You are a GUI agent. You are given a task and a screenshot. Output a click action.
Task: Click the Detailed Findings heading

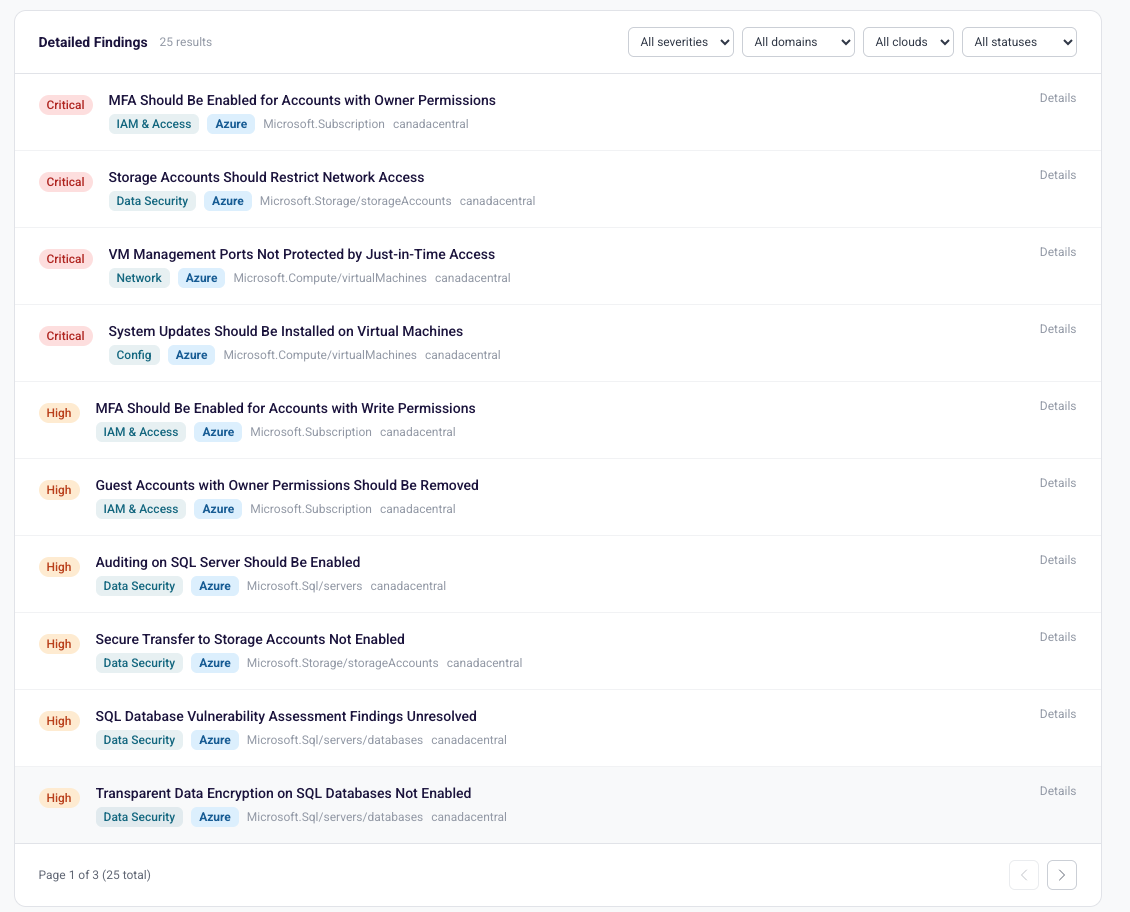[x=93, y=43]
